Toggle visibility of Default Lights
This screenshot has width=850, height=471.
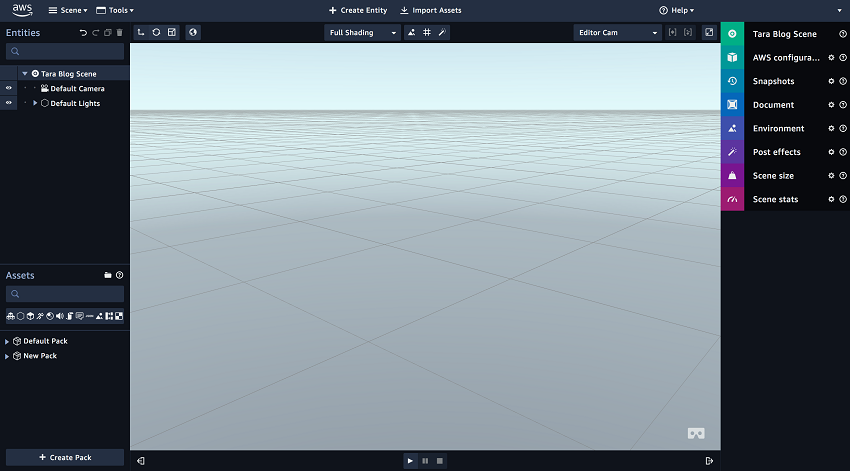9,103
